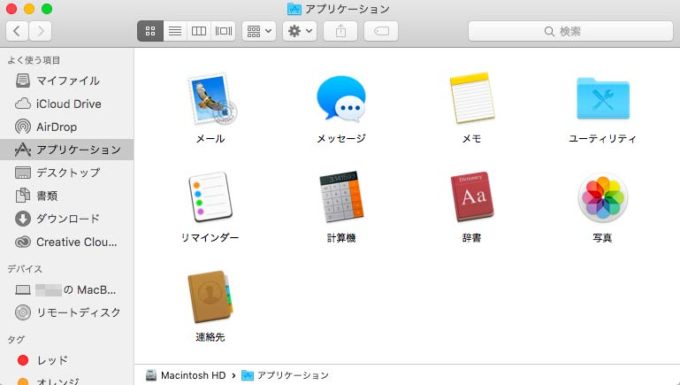This screenshot has height=385, width=680.
Task: Select the 写真 (Photos) app icon
Action: pos(603,197)
